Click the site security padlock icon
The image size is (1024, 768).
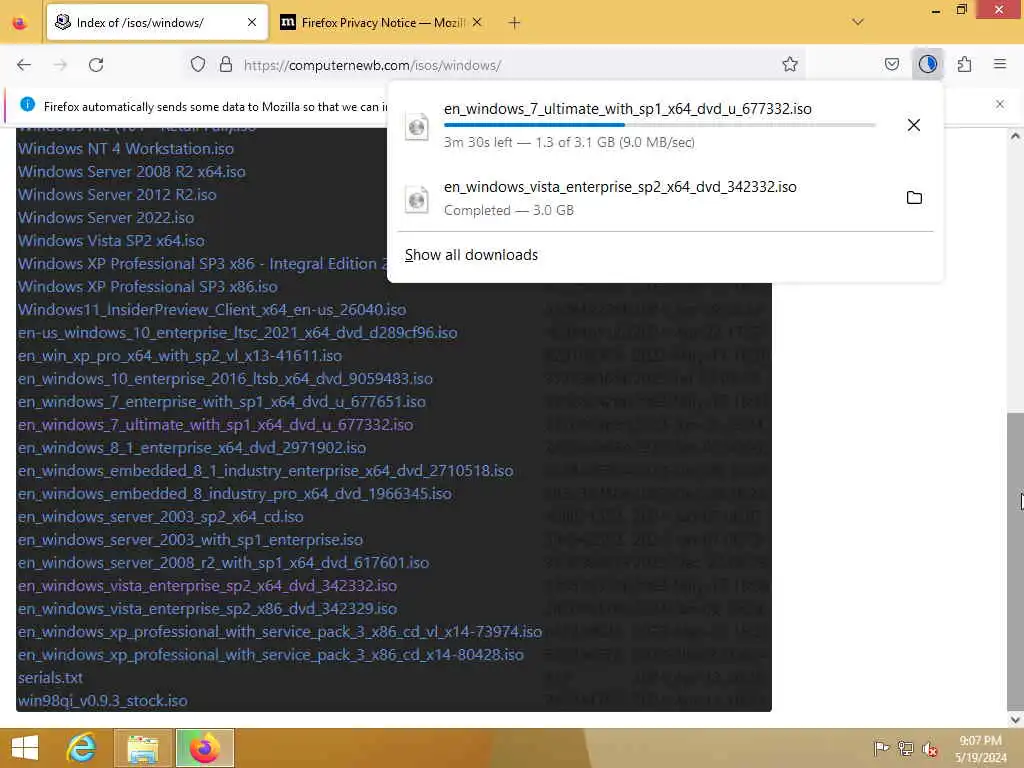226,65
